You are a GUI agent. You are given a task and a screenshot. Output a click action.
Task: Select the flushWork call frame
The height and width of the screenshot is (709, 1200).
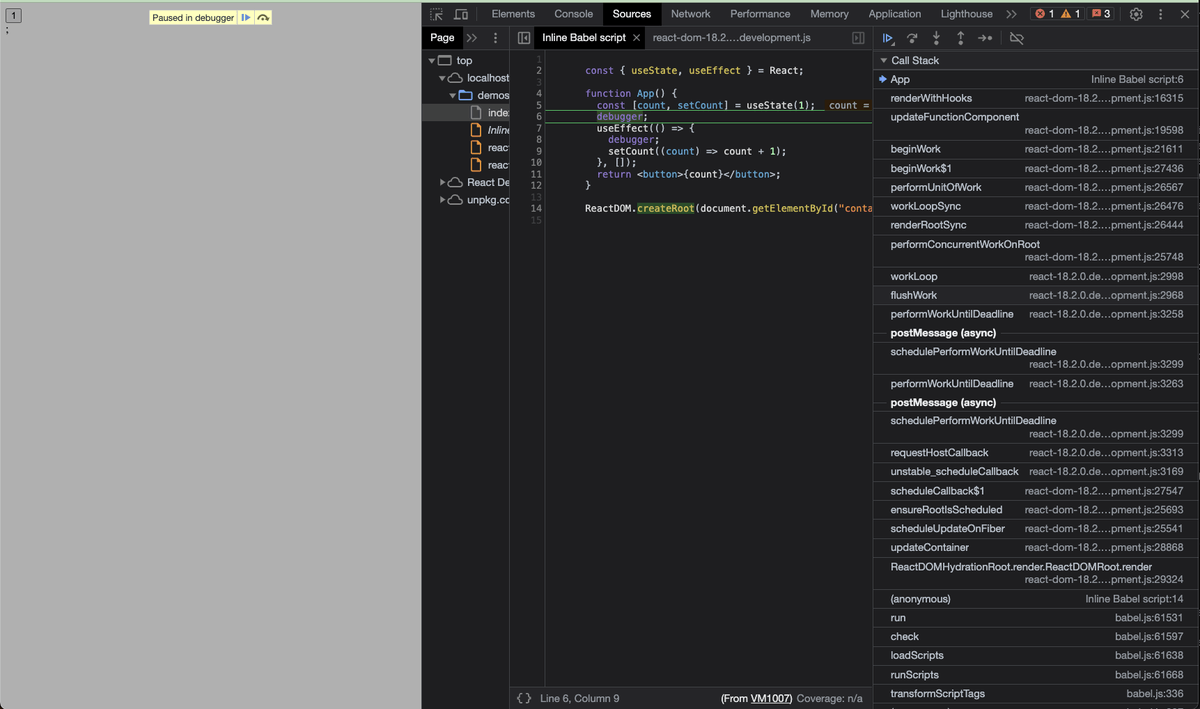pyautogui.click(x=1036, y=295)
